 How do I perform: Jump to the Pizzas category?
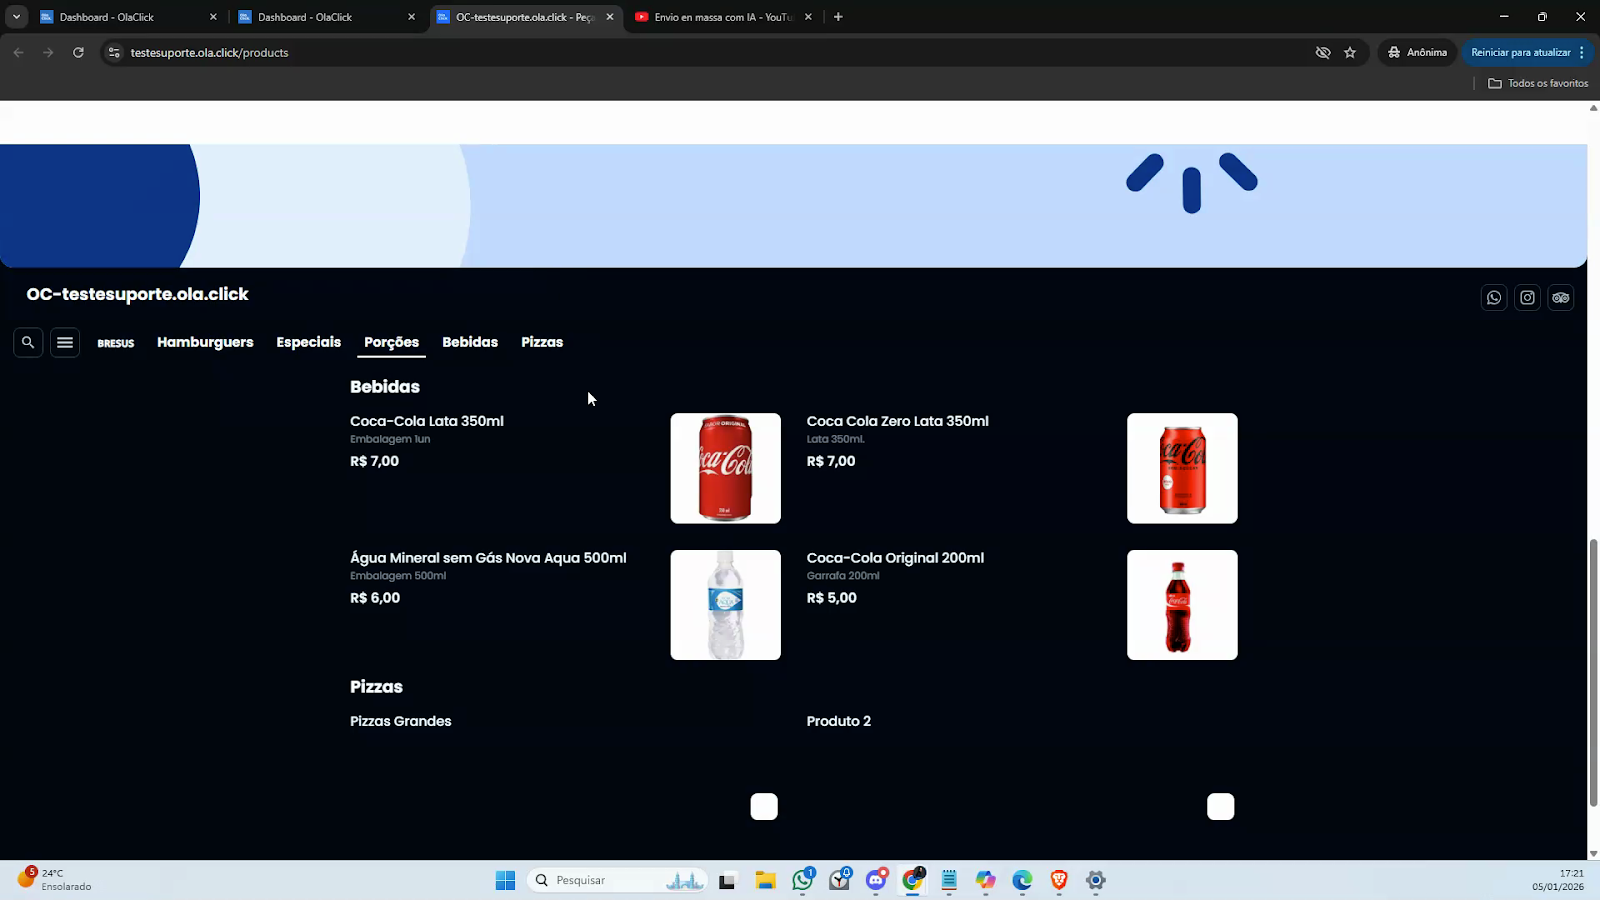pos(542,342)
